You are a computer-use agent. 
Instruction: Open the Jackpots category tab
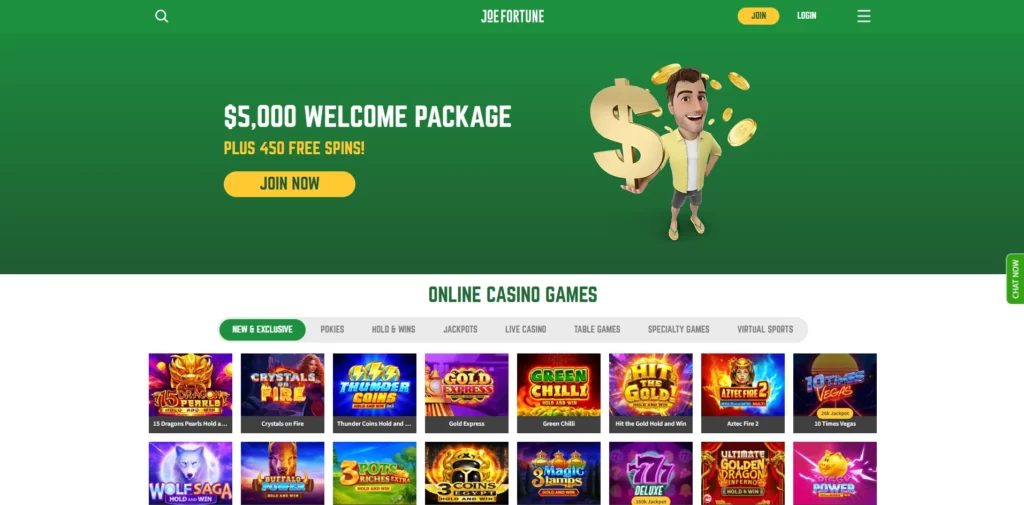[x=460, y=329]
